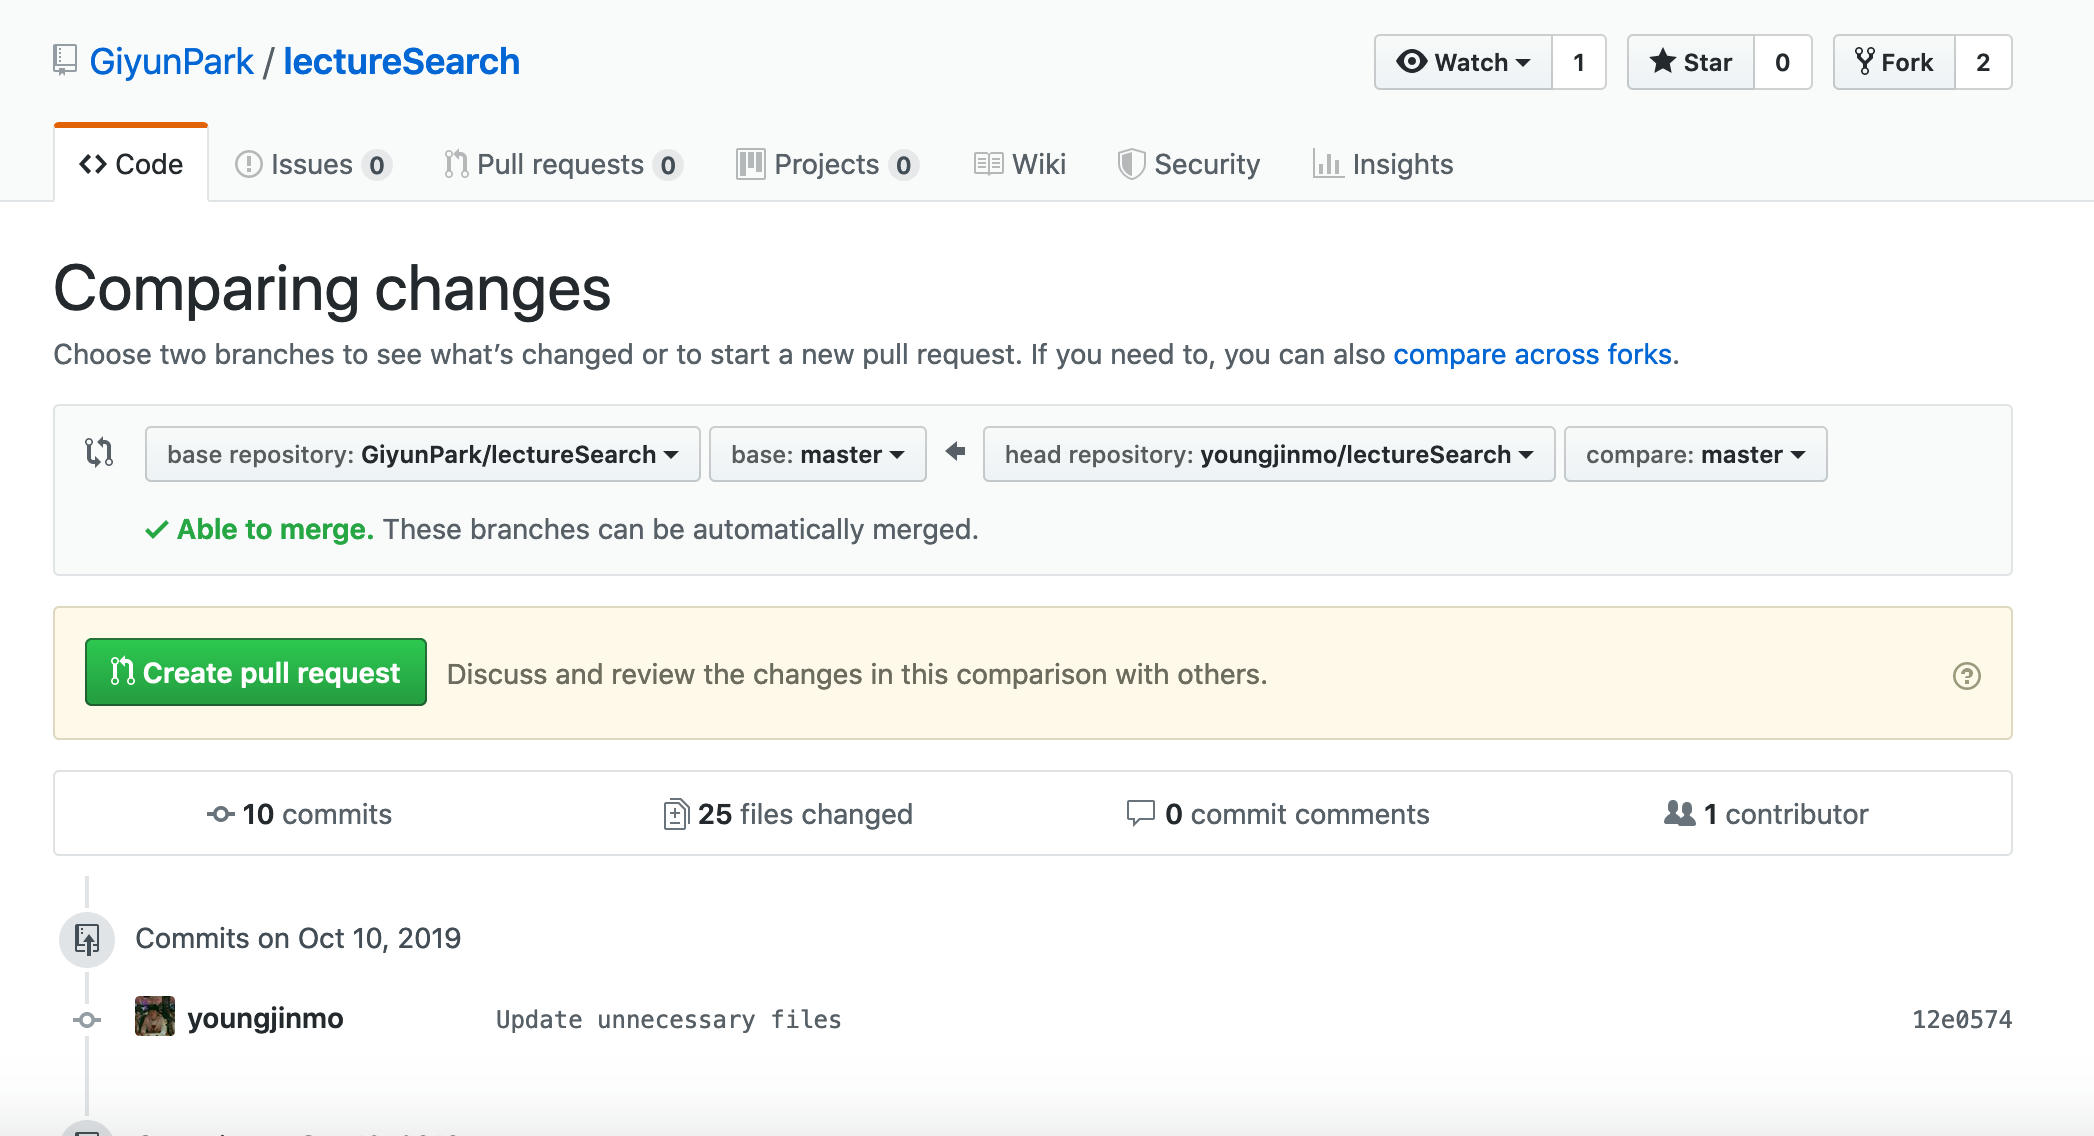Click the help question mark icon
Screen dimensions: 2094x1136
(1966, 676)
